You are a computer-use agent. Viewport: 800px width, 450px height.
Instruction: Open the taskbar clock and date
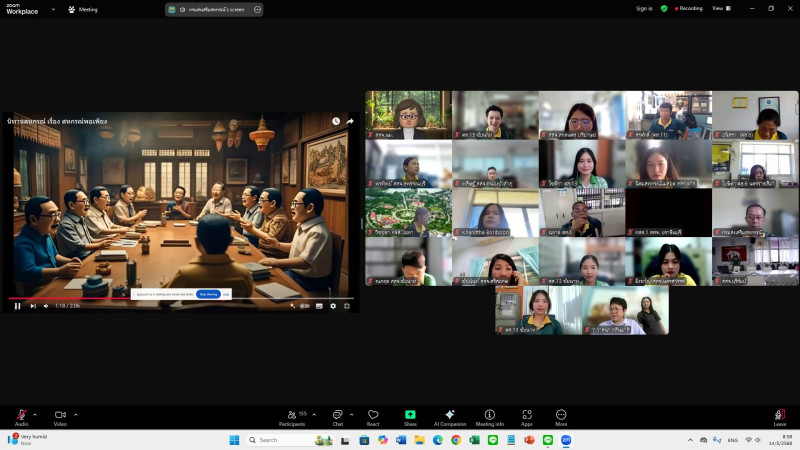pyautogui.click(x=781, y=440)
